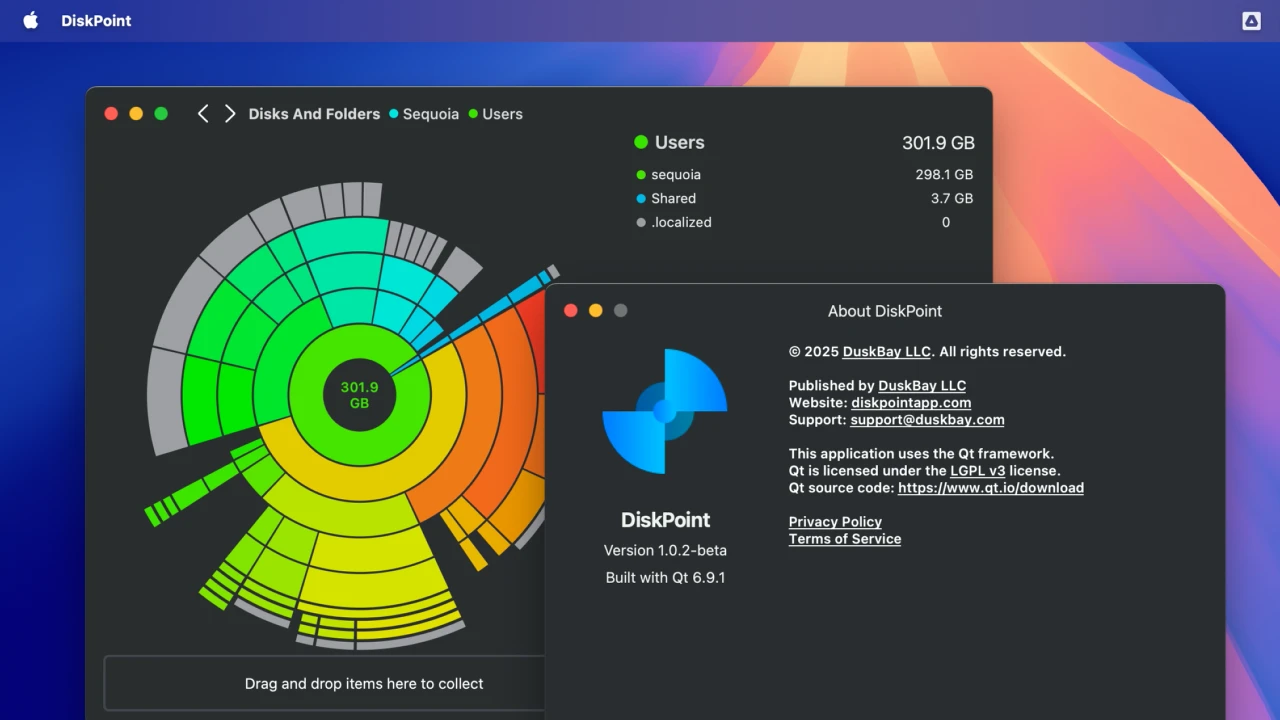1280x720 pixels.
Task: Select the Users breadcrumb item
Action: (x=502, y=114)
